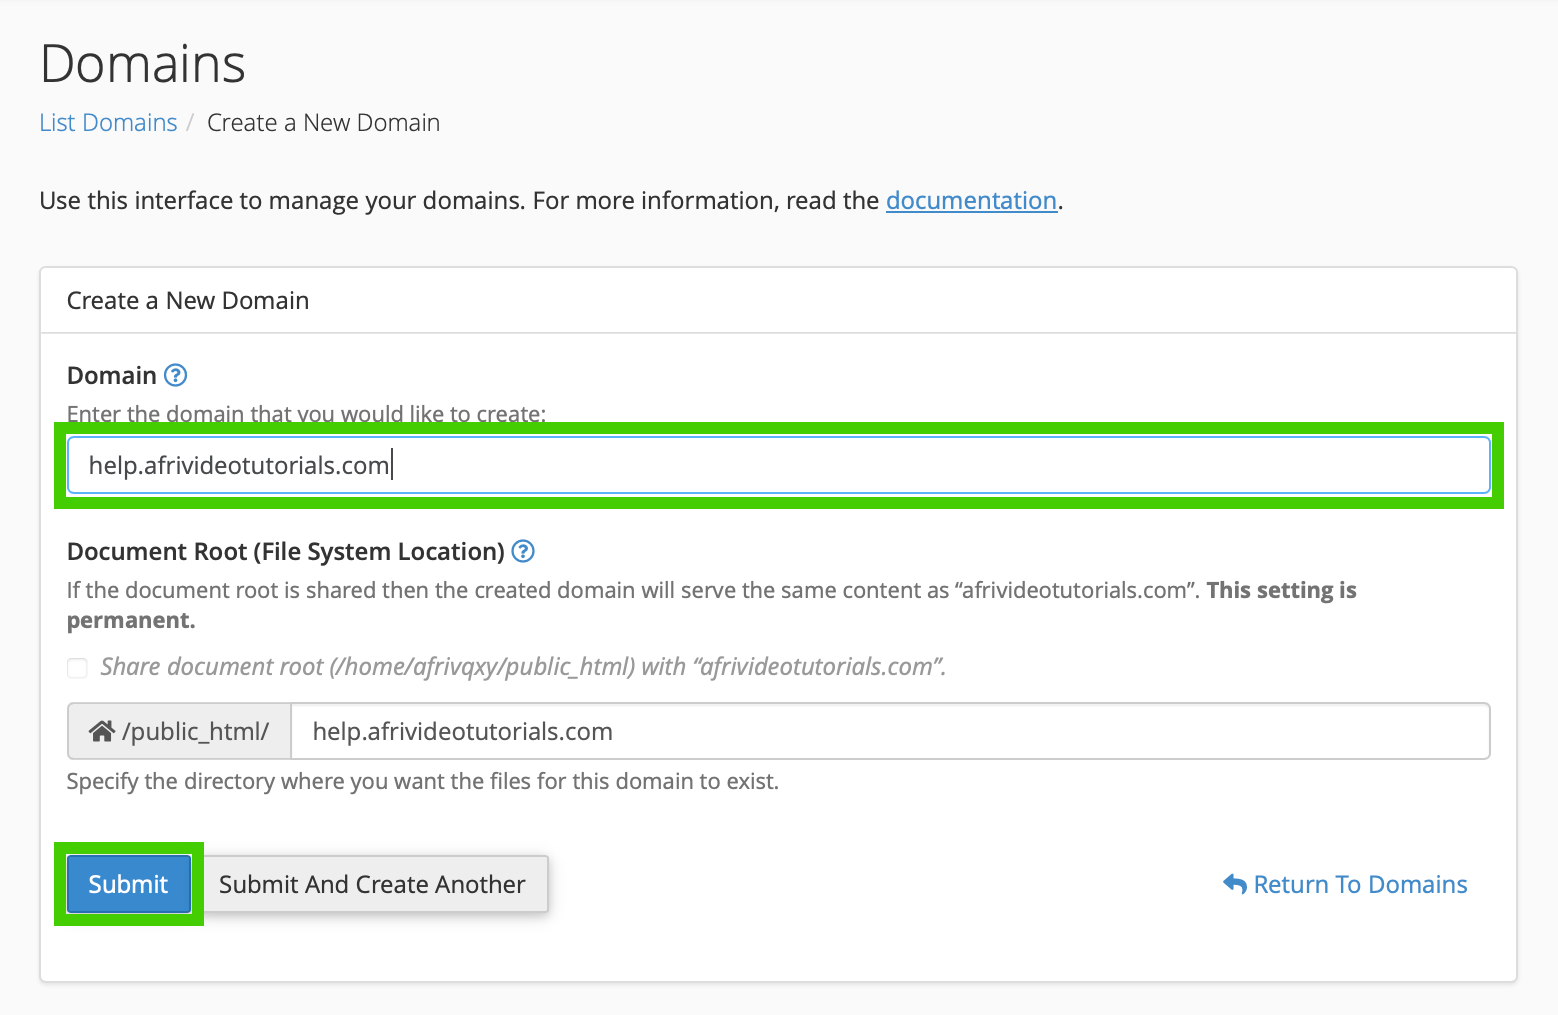Click the Document Root (File System Location) label

point(285,551)
